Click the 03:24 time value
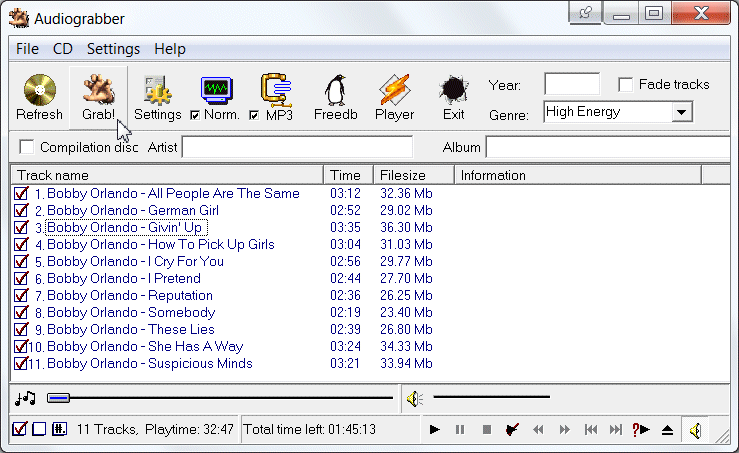Image resolution: width=739 pixels, height=453 pixels. click(x=345, y=346)
